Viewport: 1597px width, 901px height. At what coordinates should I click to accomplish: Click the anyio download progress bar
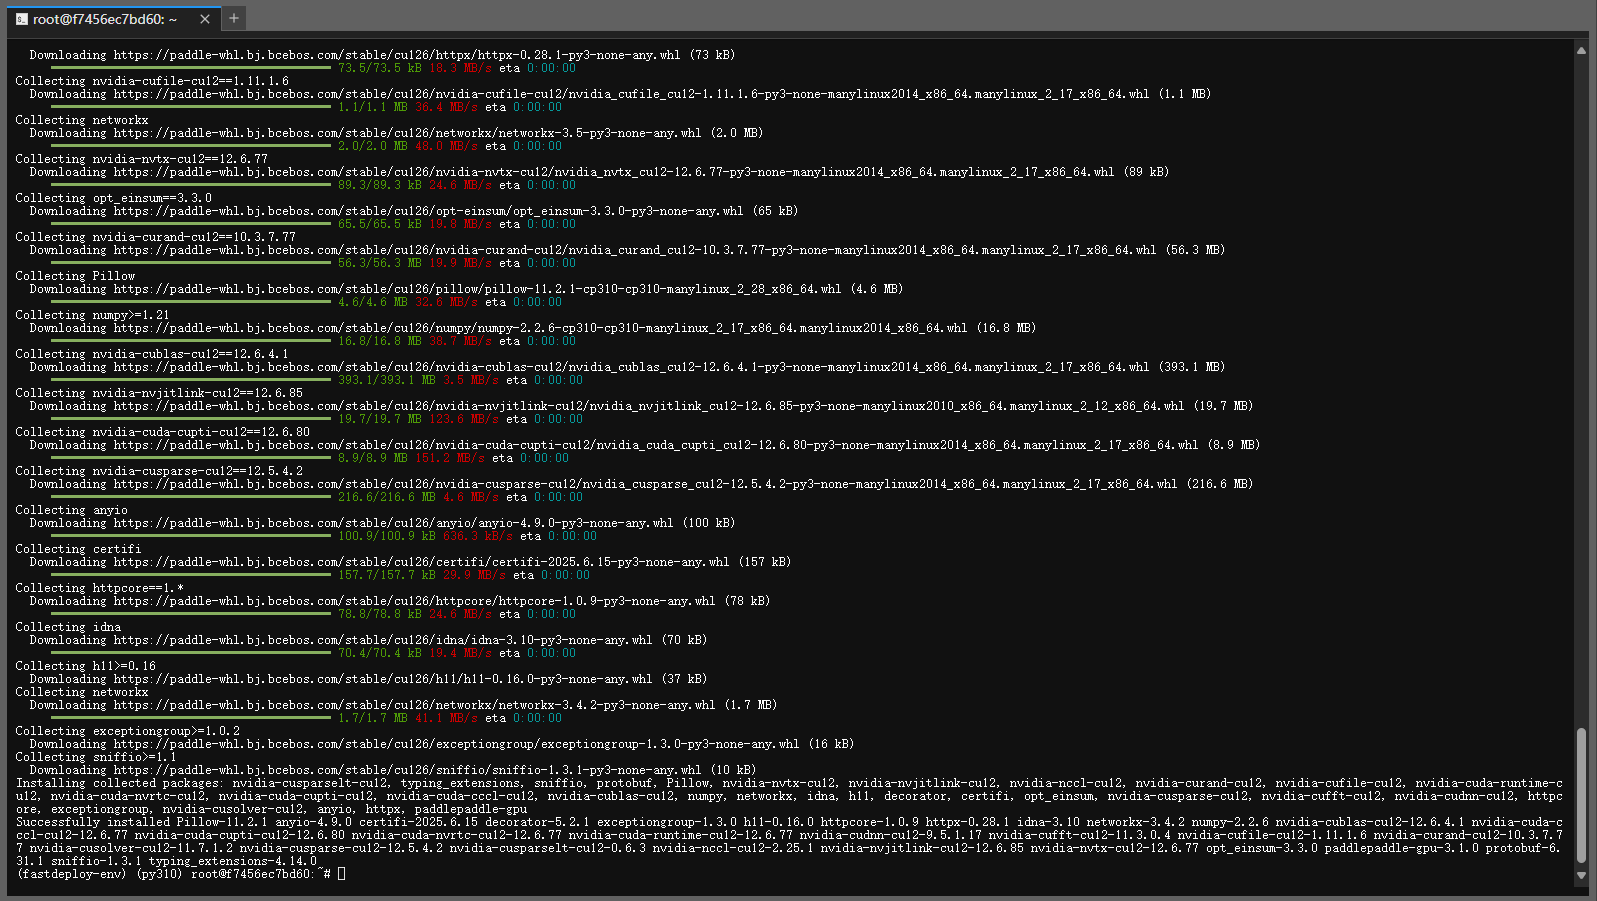pos(180,536)
